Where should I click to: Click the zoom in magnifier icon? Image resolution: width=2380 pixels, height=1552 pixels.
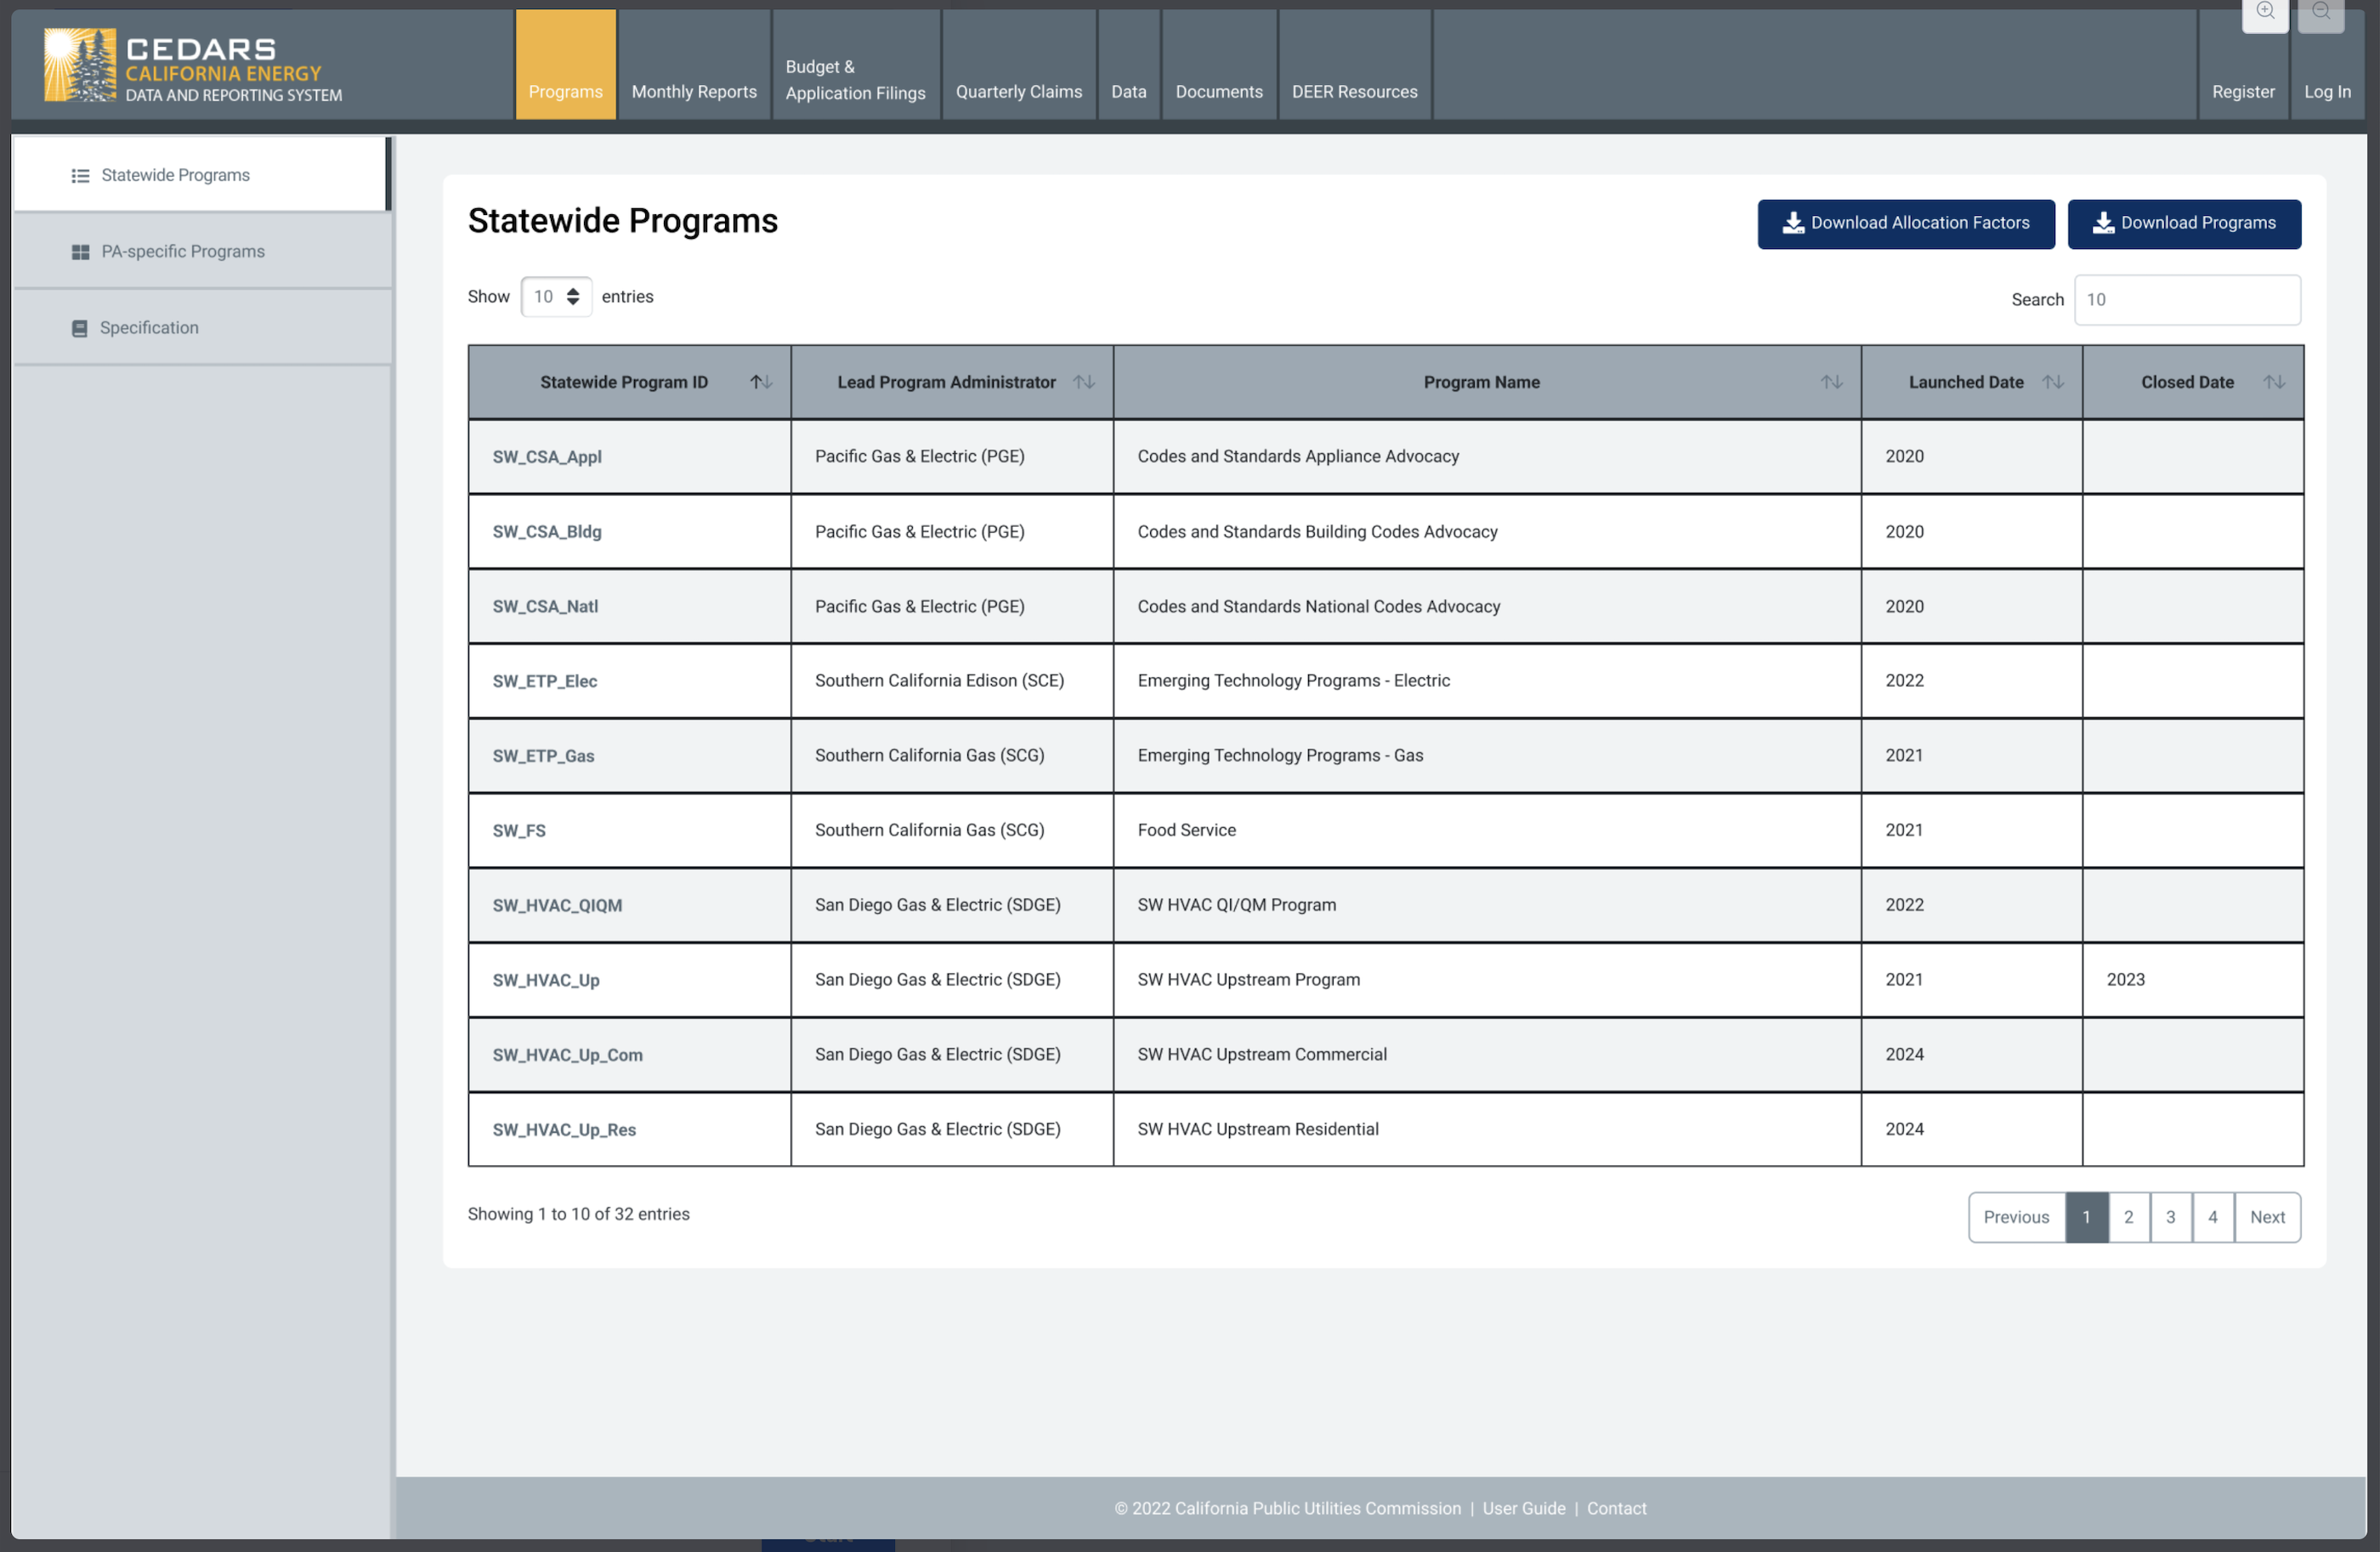2265,12
